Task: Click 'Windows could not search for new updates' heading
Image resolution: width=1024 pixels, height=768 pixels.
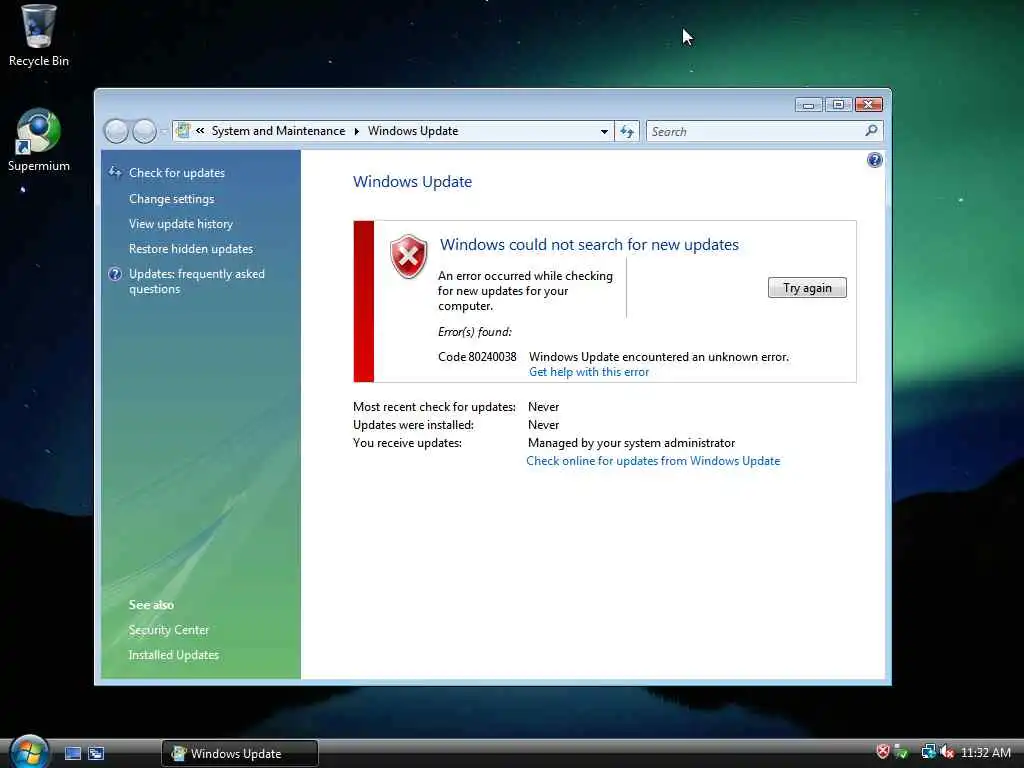Action: [590, 245]
